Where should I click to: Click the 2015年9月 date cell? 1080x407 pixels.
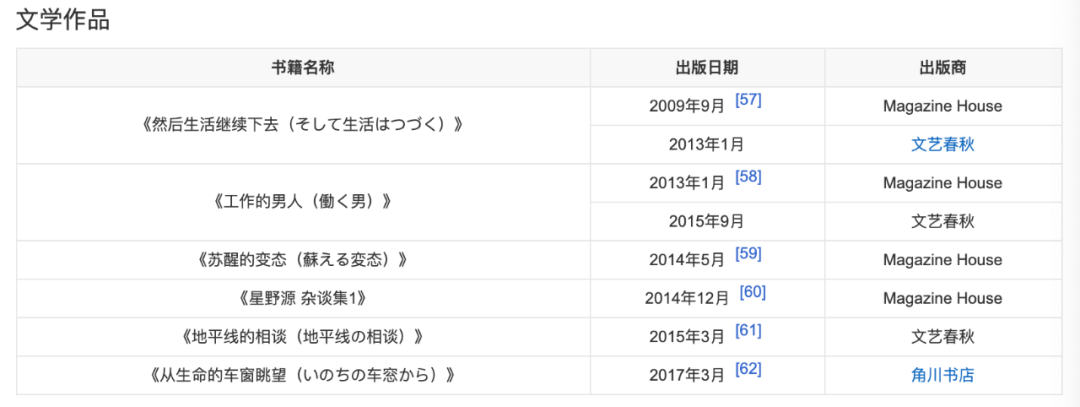click(707, 222)
